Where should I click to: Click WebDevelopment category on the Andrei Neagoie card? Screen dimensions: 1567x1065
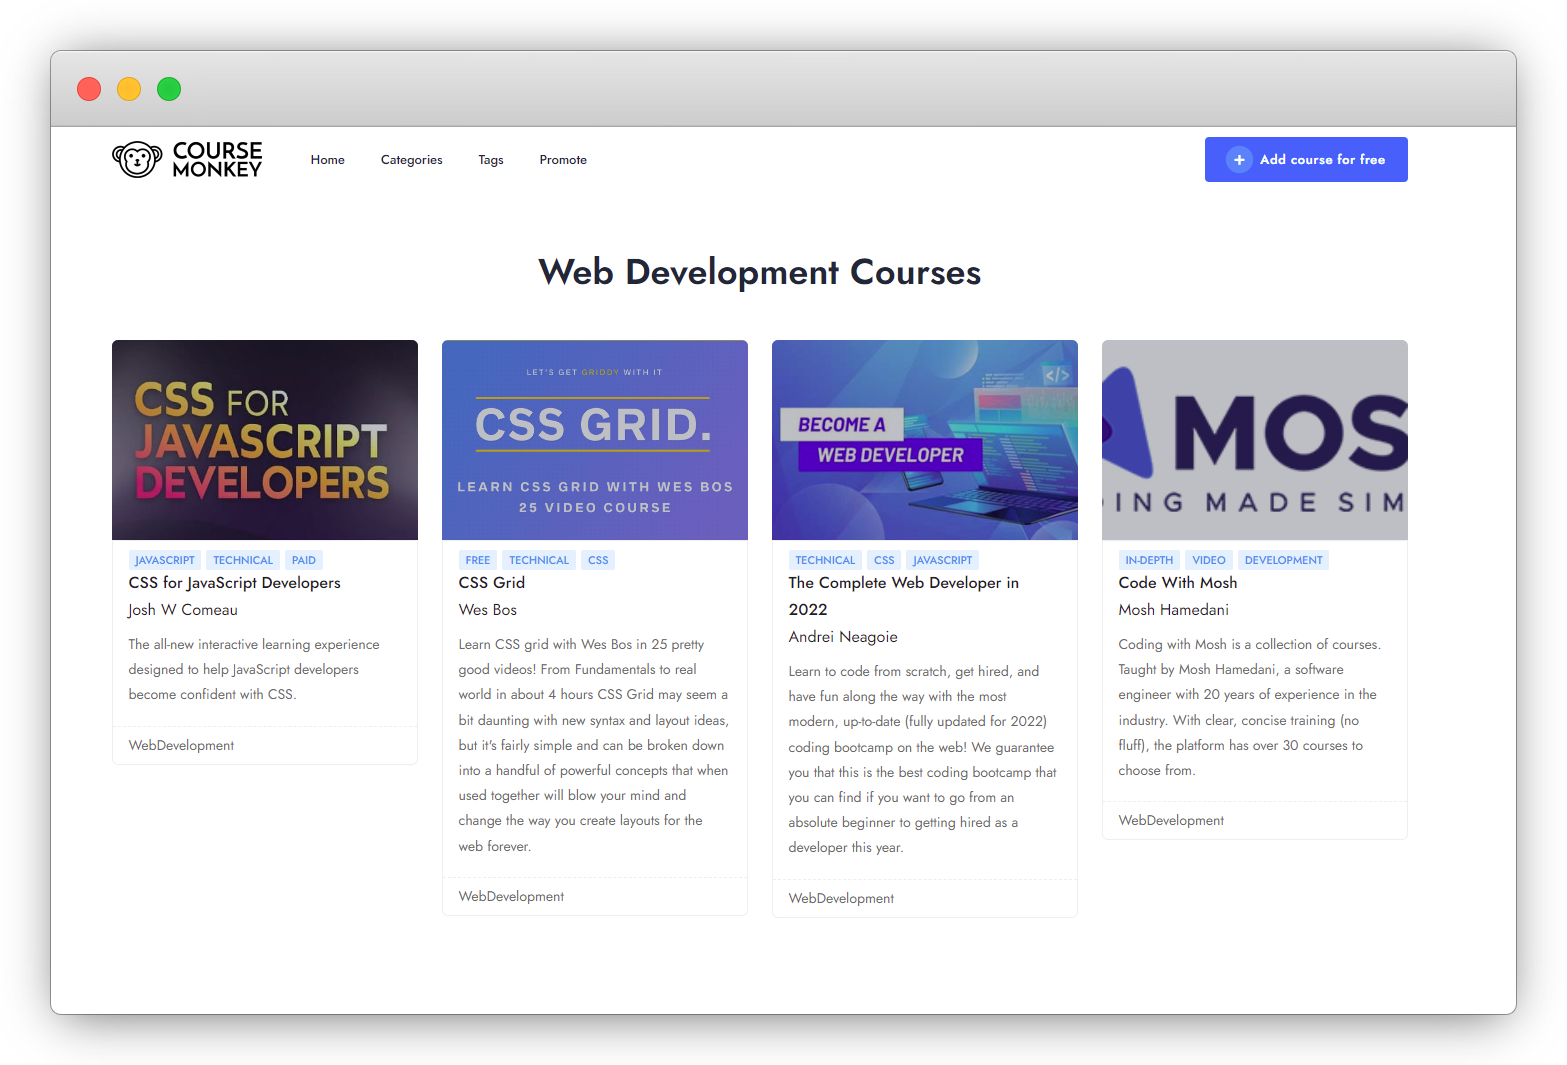click(841, 898)
